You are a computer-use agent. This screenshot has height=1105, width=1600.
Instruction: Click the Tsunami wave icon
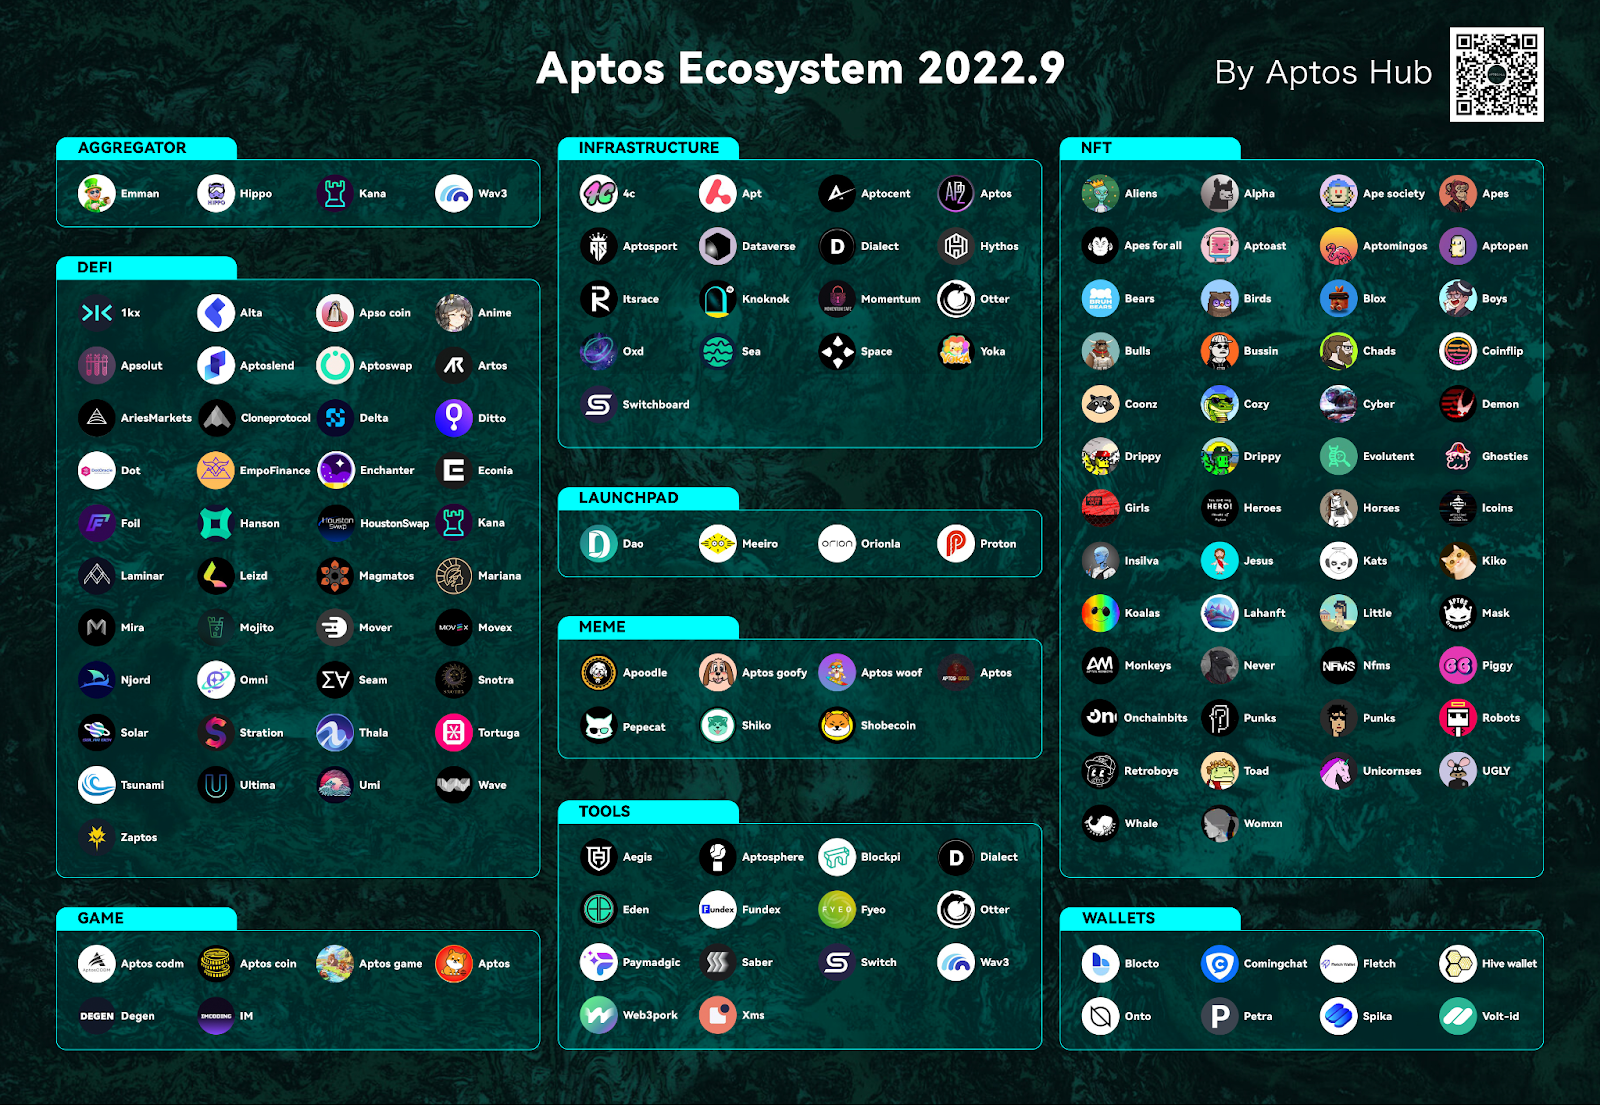point(97,785)
